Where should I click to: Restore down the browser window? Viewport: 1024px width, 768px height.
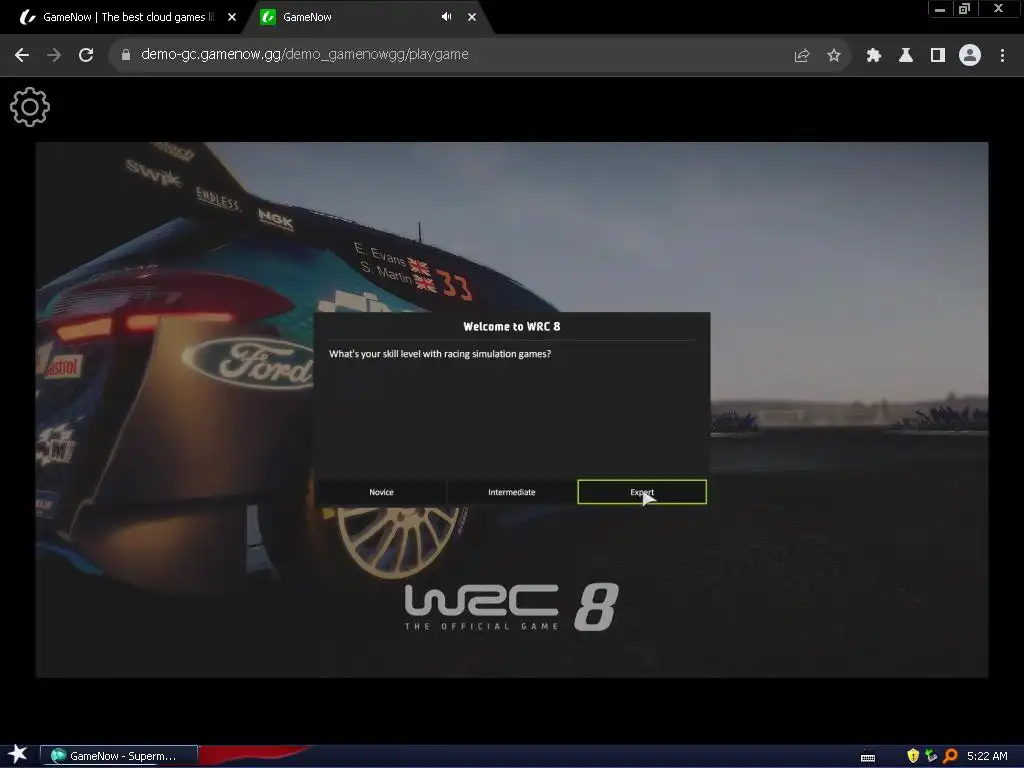[964, 9]
